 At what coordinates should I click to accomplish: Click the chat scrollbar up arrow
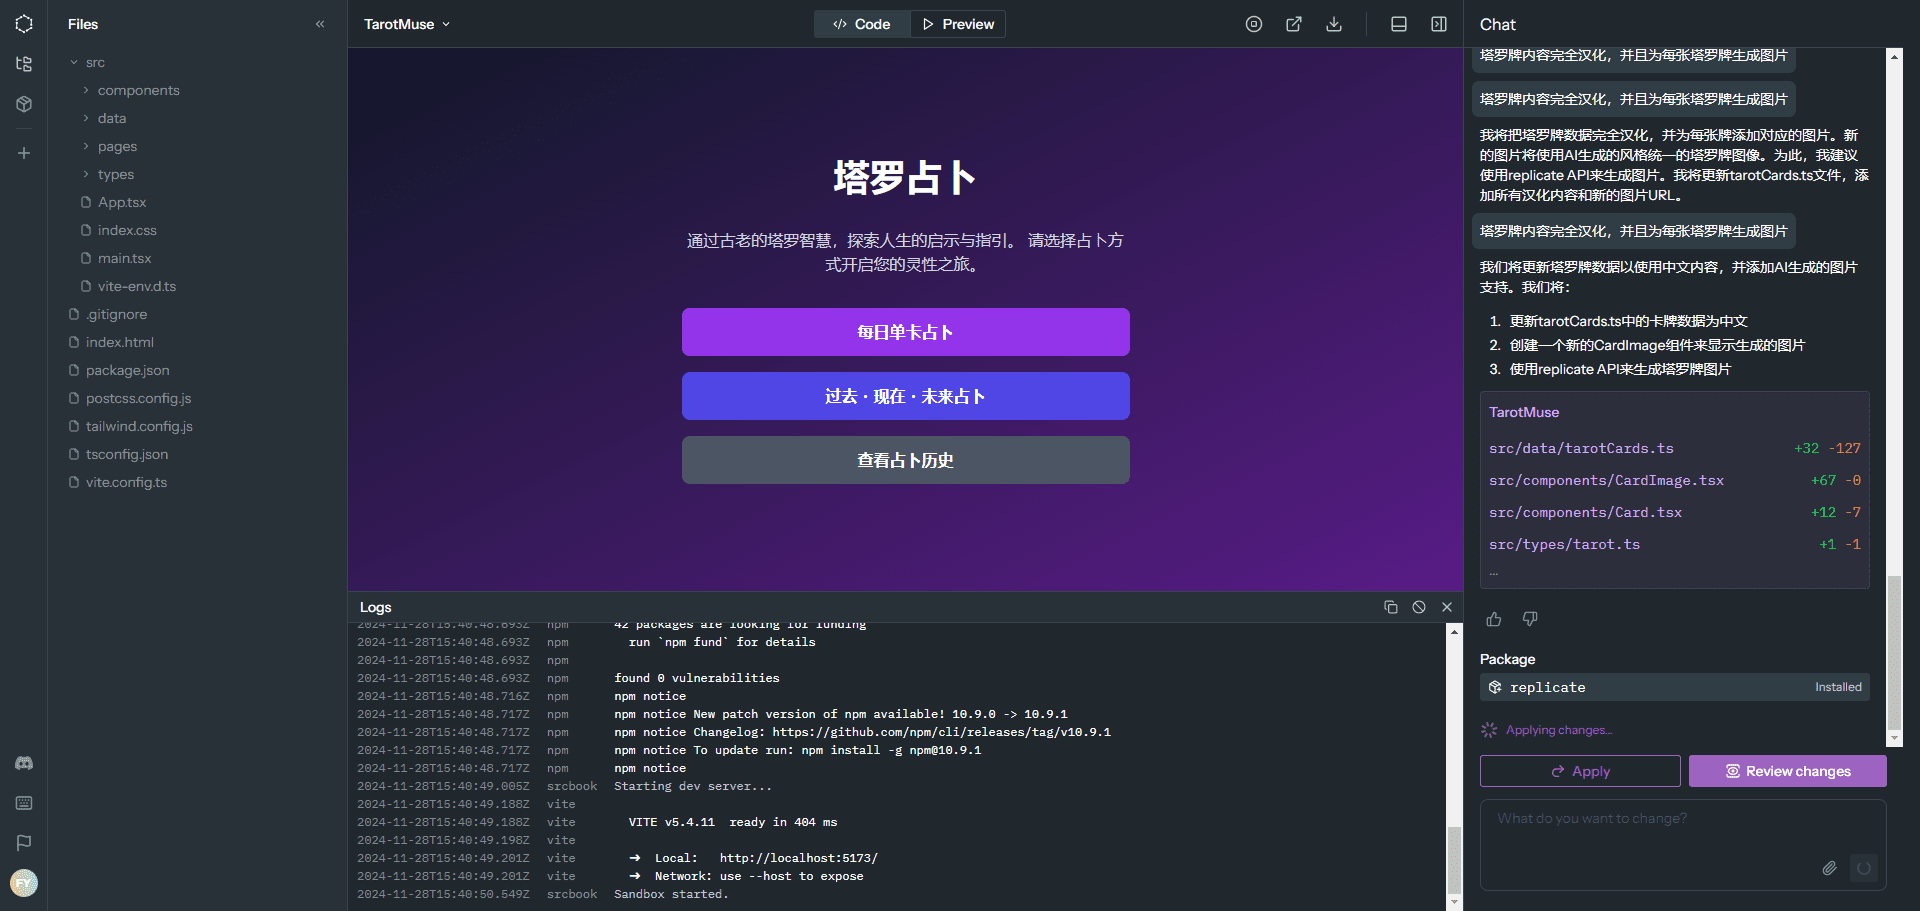(1894, 56)
